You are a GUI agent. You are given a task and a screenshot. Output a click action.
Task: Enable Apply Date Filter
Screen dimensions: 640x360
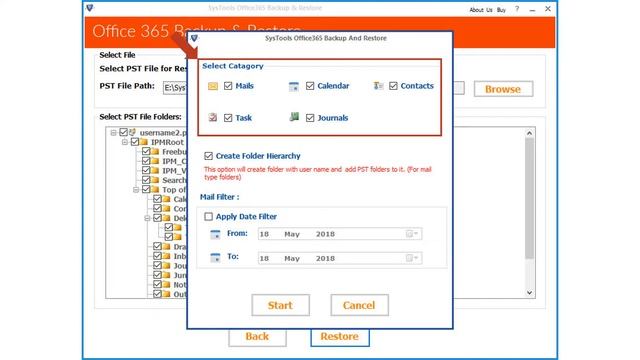click(x=209, y=216)
